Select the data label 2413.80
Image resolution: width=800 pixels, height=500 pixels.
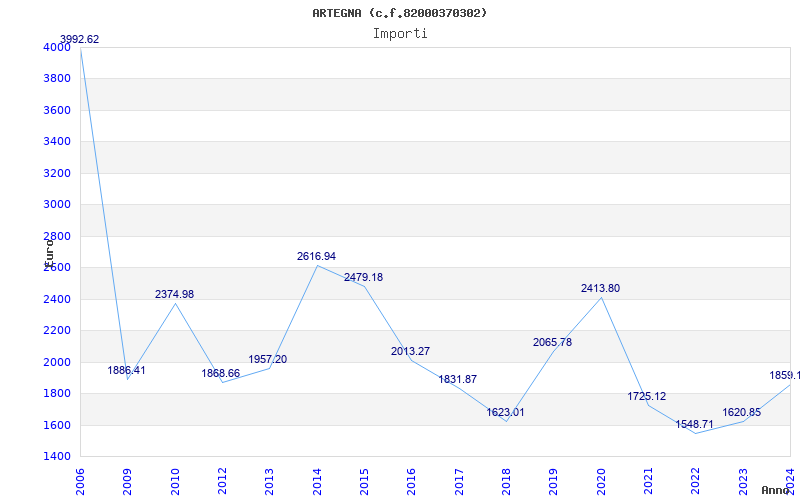click(x=601, y=289)
